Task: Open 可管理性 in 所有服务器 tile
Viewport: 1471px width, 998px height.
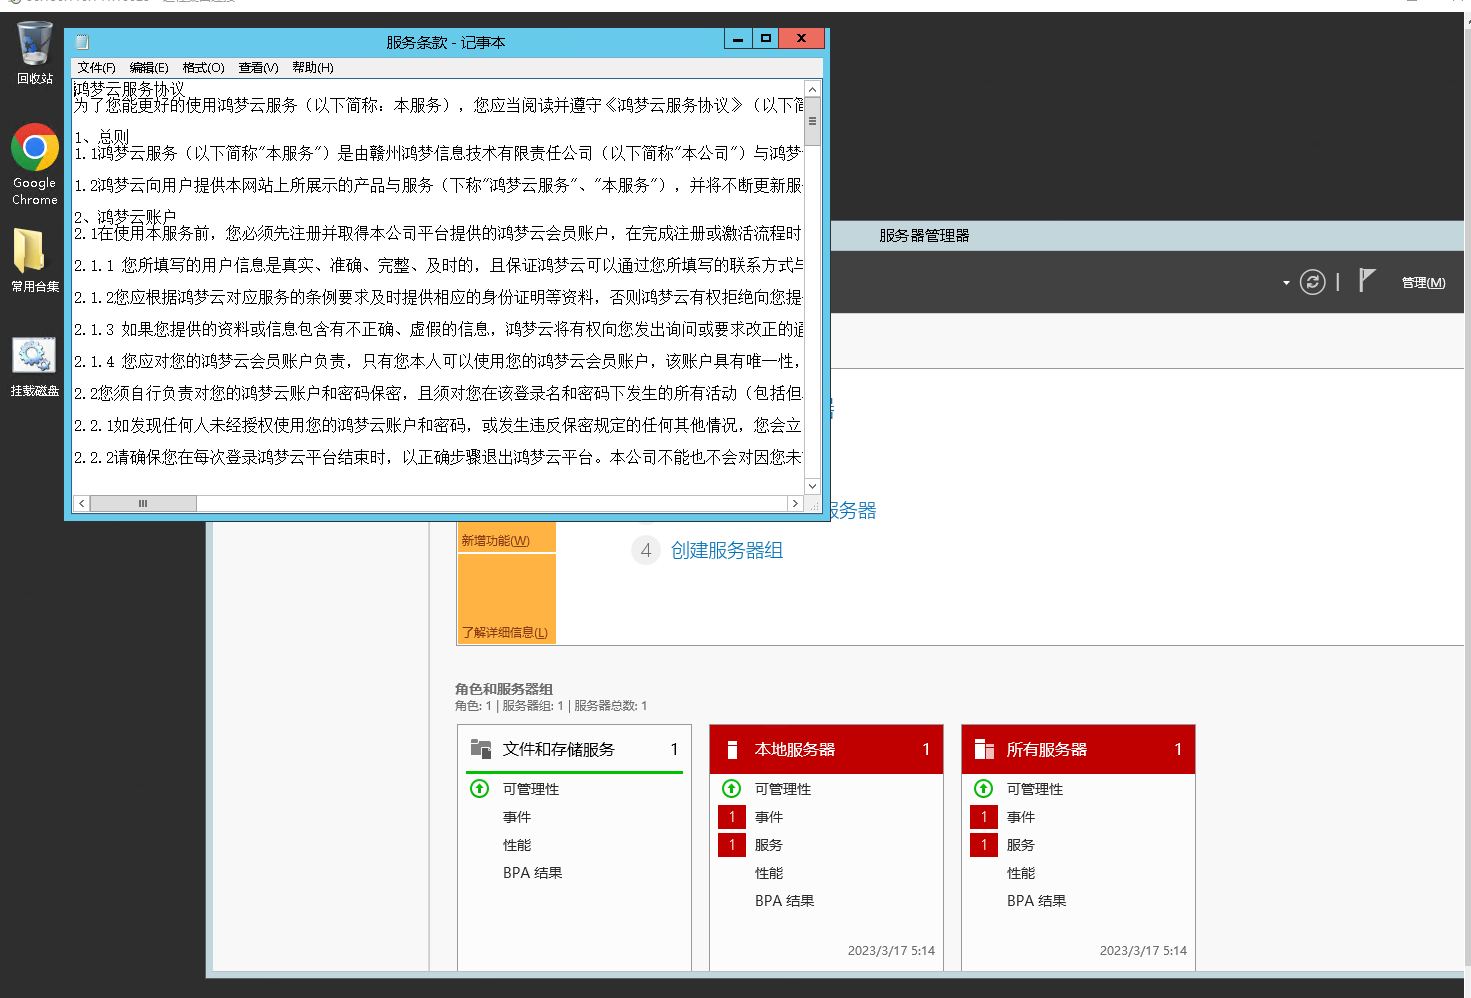Action: [x=1035, y=789]
